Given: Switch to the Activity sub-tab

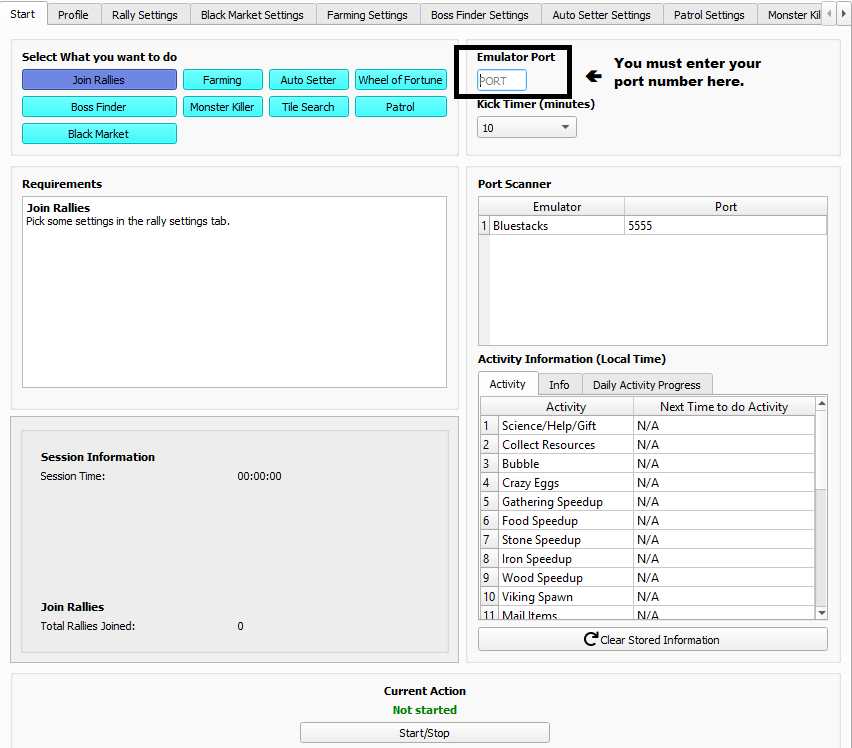Looking at the screenshot, I should point(508,384).
